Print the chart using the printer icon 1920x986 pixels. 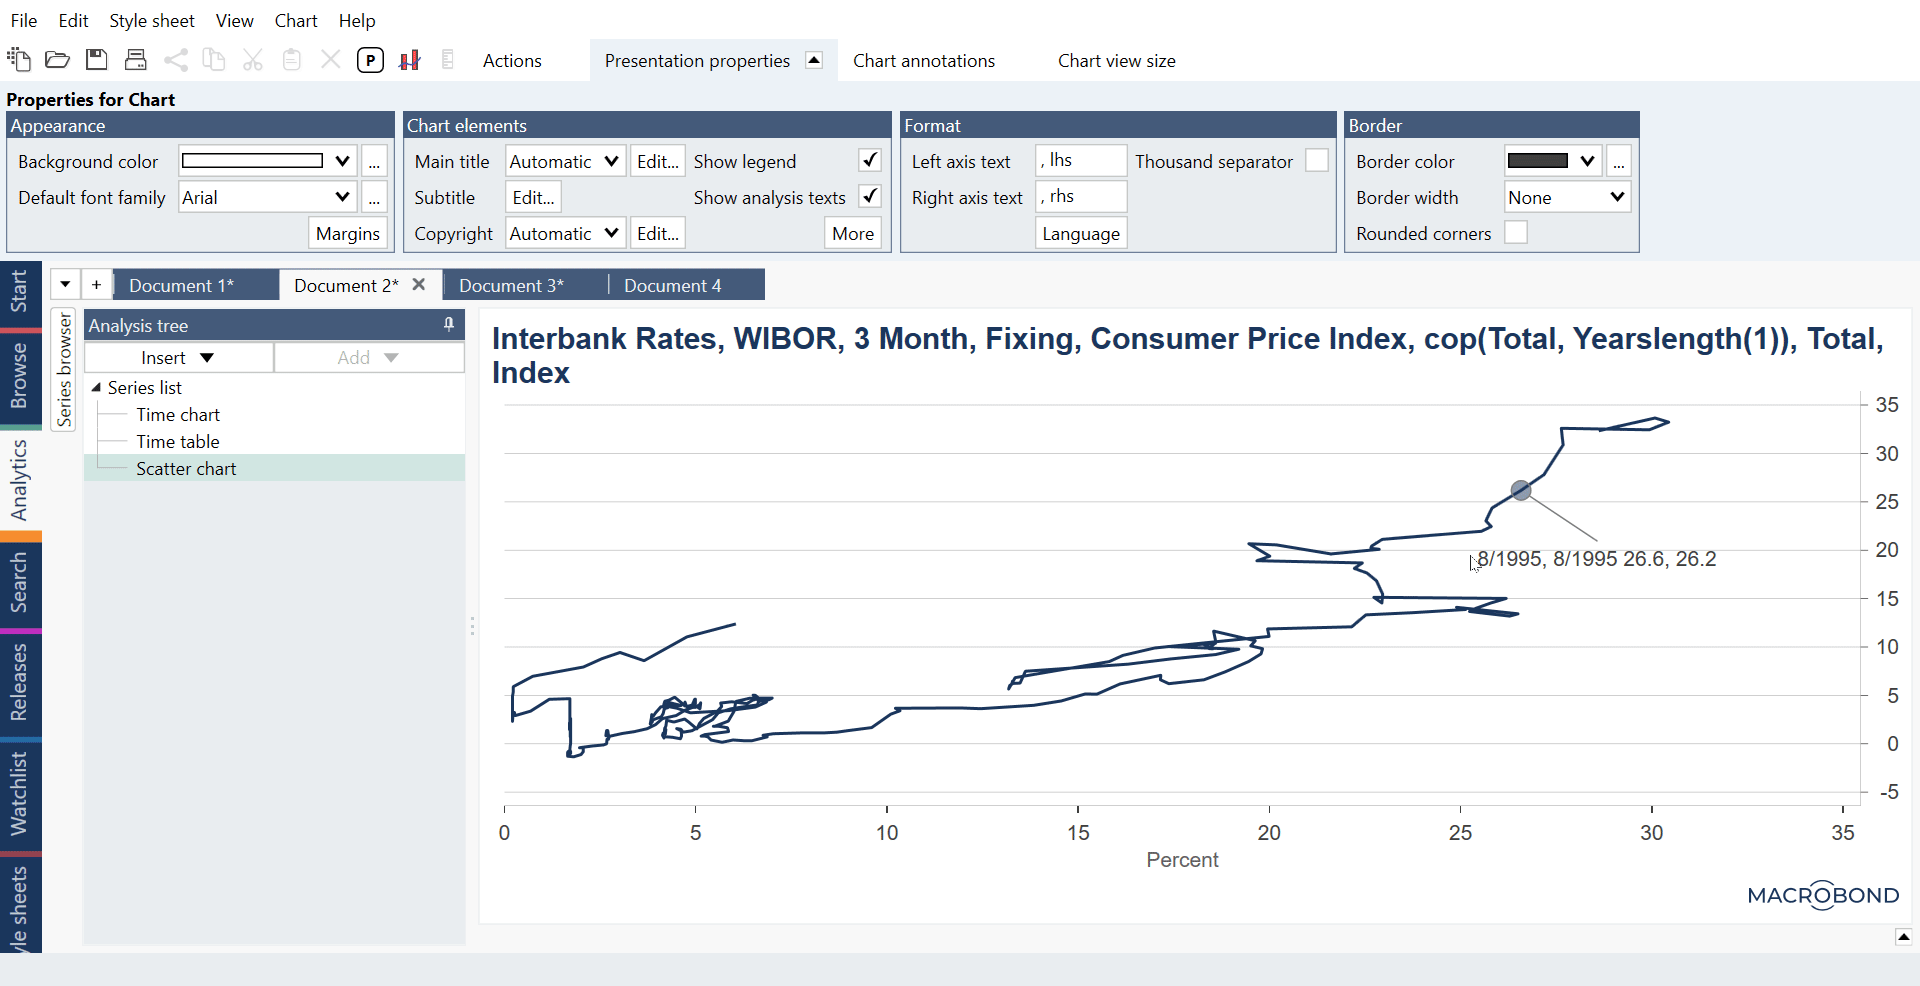click(x=135, y=60)
